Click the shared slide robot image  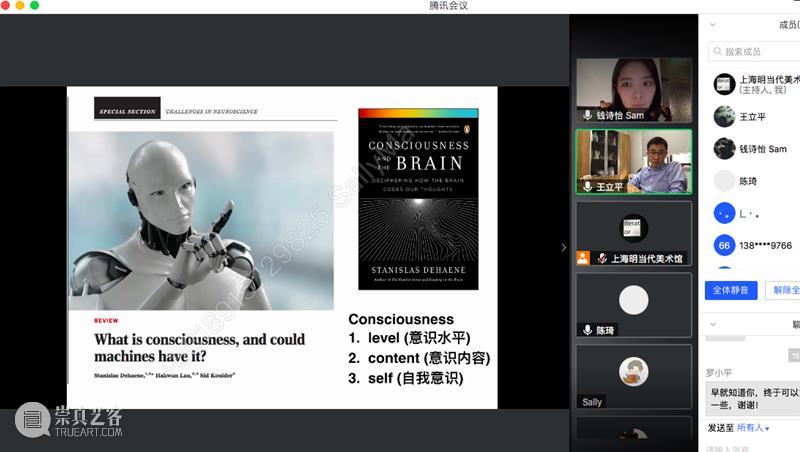point(201,220)
